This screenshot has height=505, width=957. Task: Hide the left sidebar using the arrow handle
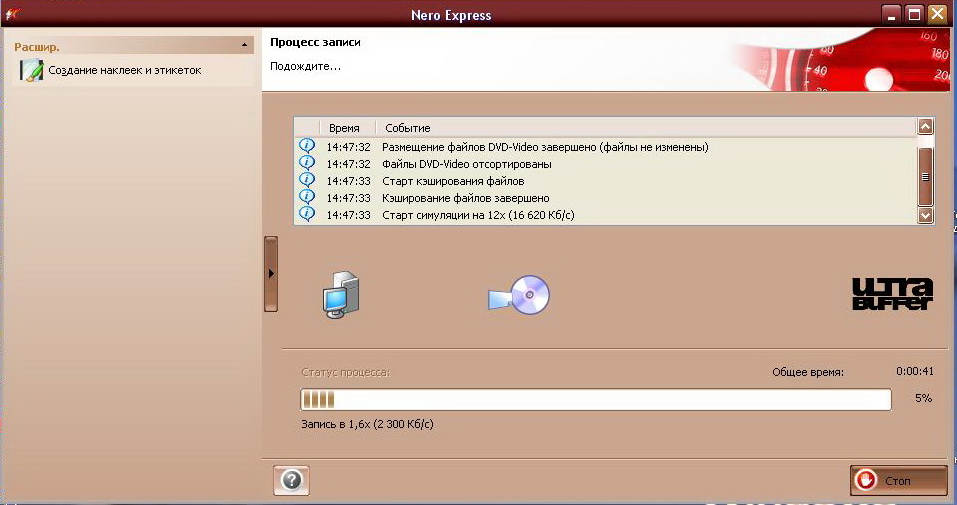(271, 273)
